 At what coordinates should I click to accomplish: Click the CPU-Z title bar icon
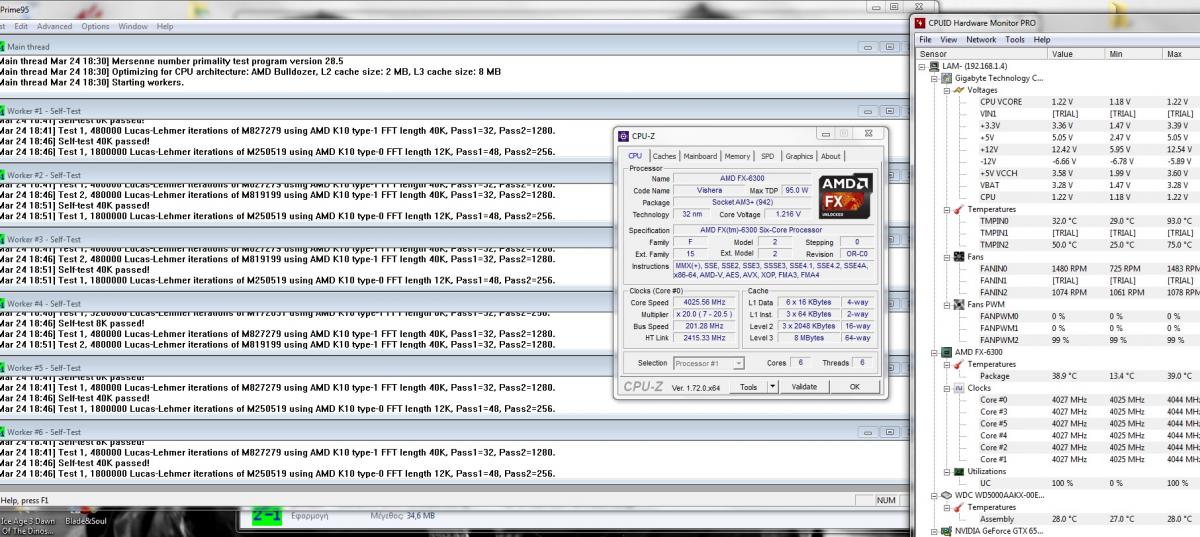pos(623,135)
